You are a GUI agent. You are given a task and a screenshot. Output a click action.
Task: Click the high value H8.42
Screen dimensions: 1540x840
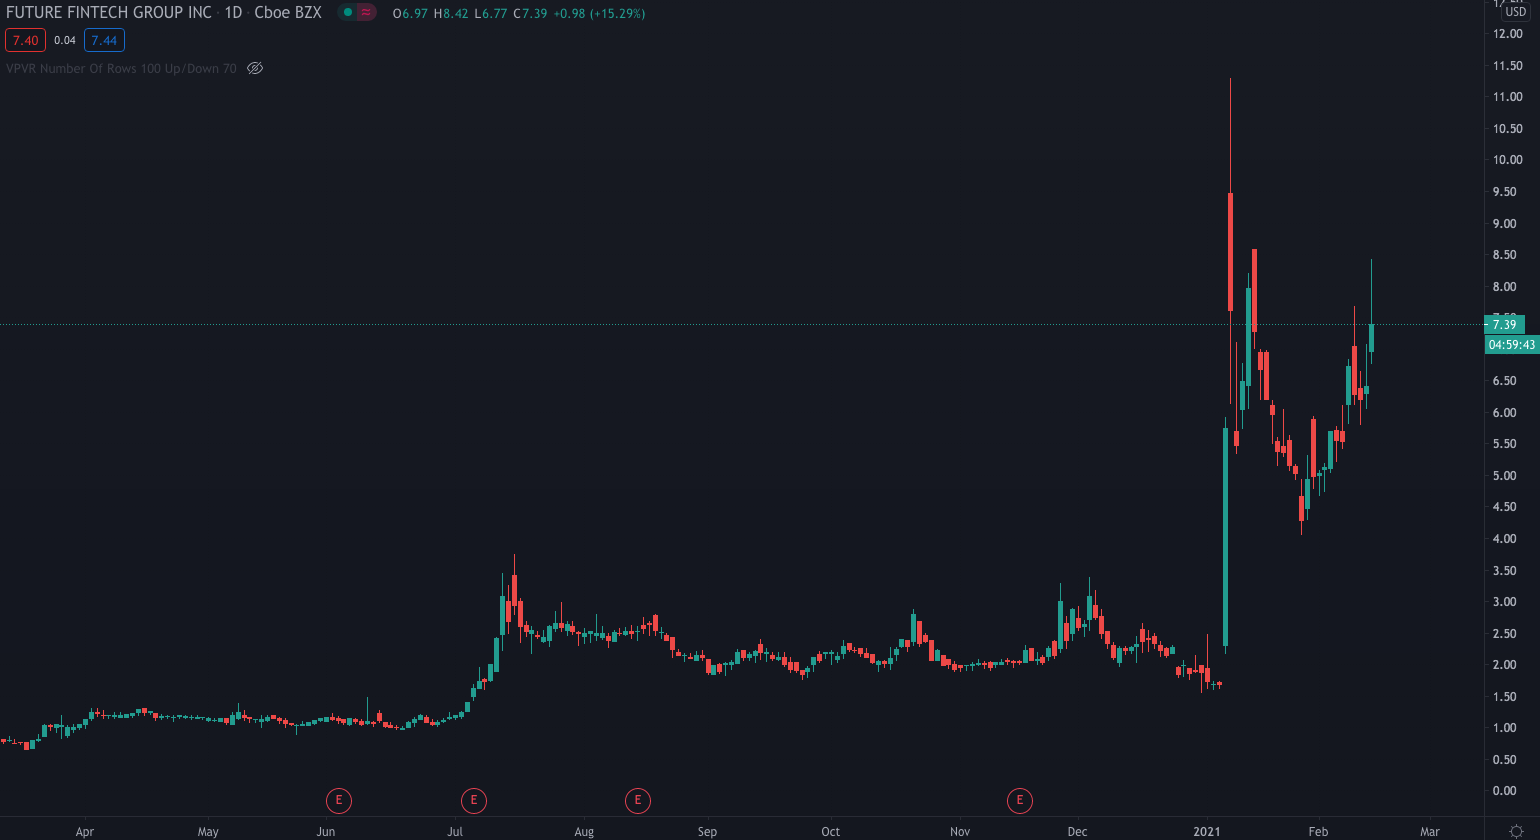(451, 14)
